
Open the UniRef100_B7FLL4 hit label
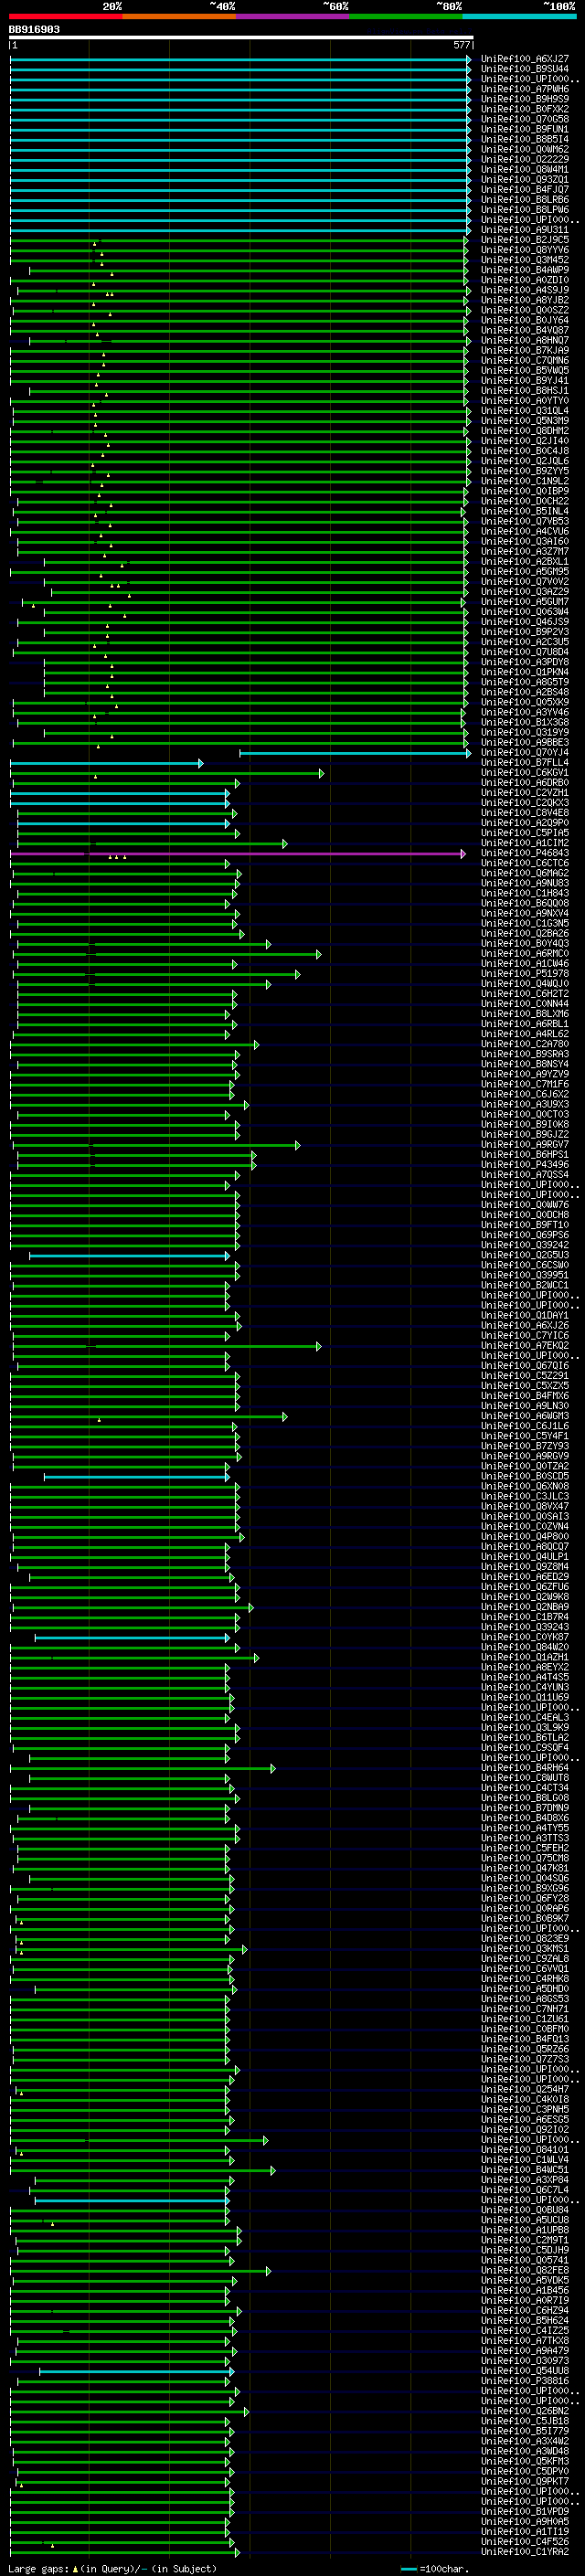525,763
